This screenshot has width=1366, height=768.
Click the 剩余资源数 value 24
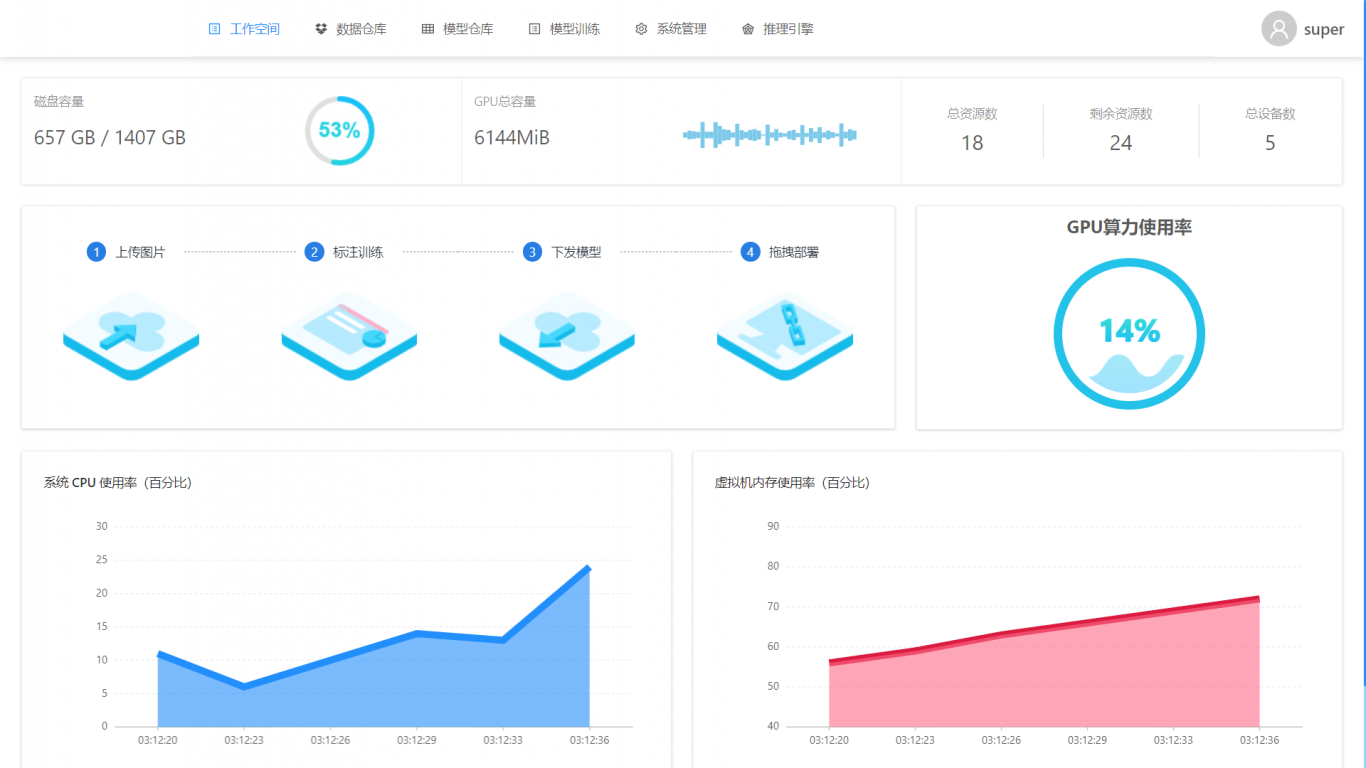click(1121, 143)
